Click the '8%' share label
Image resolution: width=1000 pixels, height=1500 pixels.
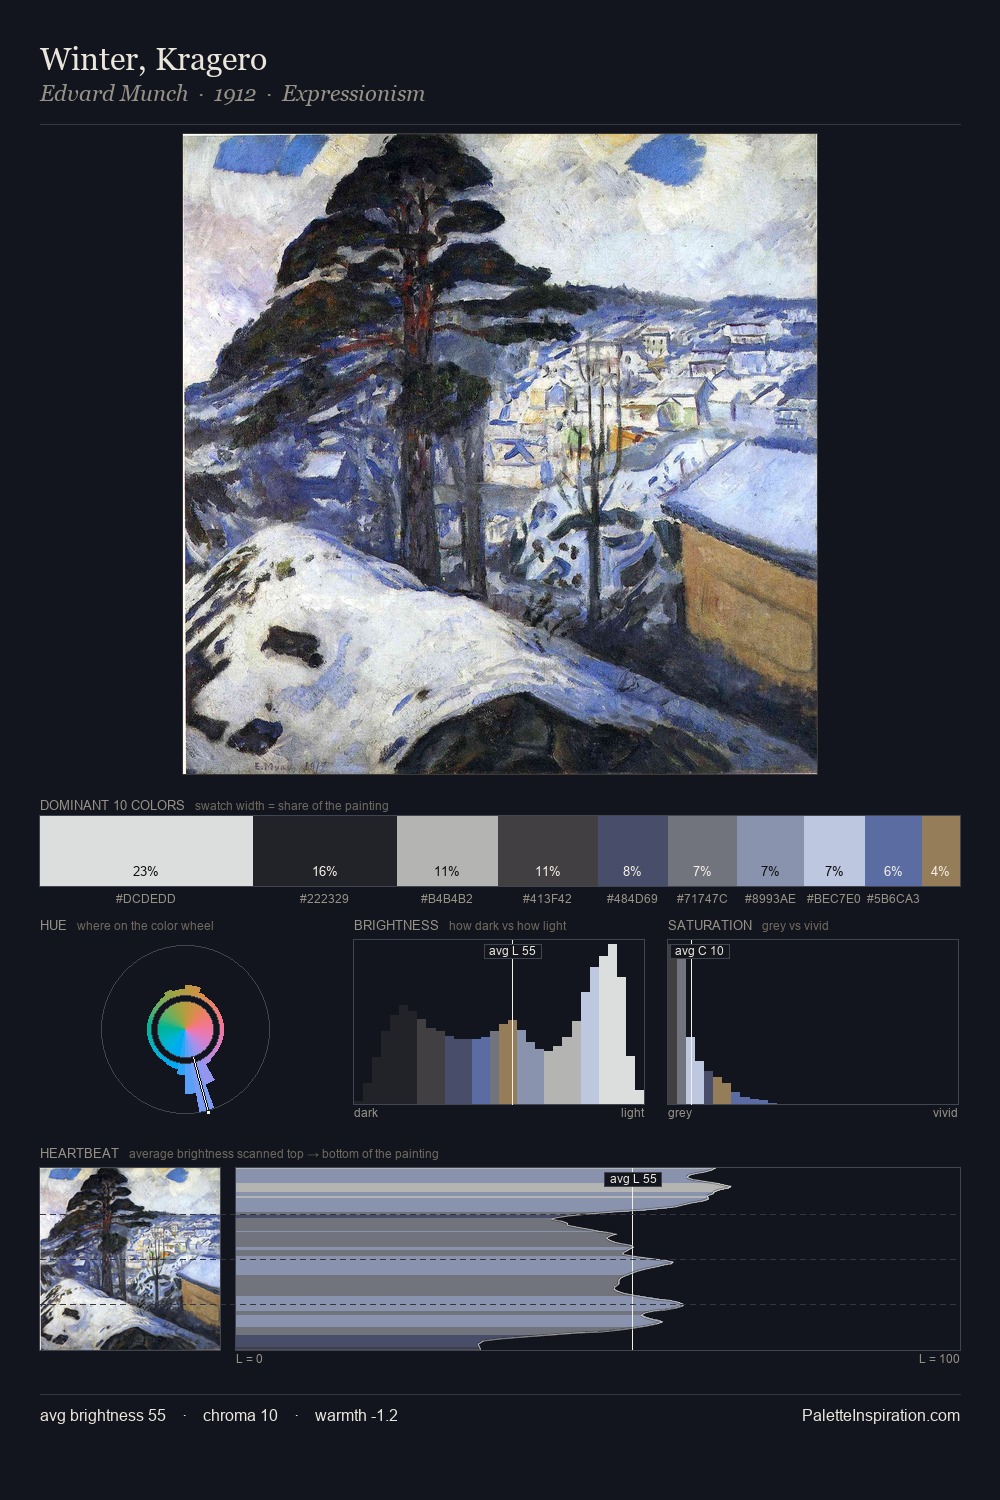pos(632,871)
